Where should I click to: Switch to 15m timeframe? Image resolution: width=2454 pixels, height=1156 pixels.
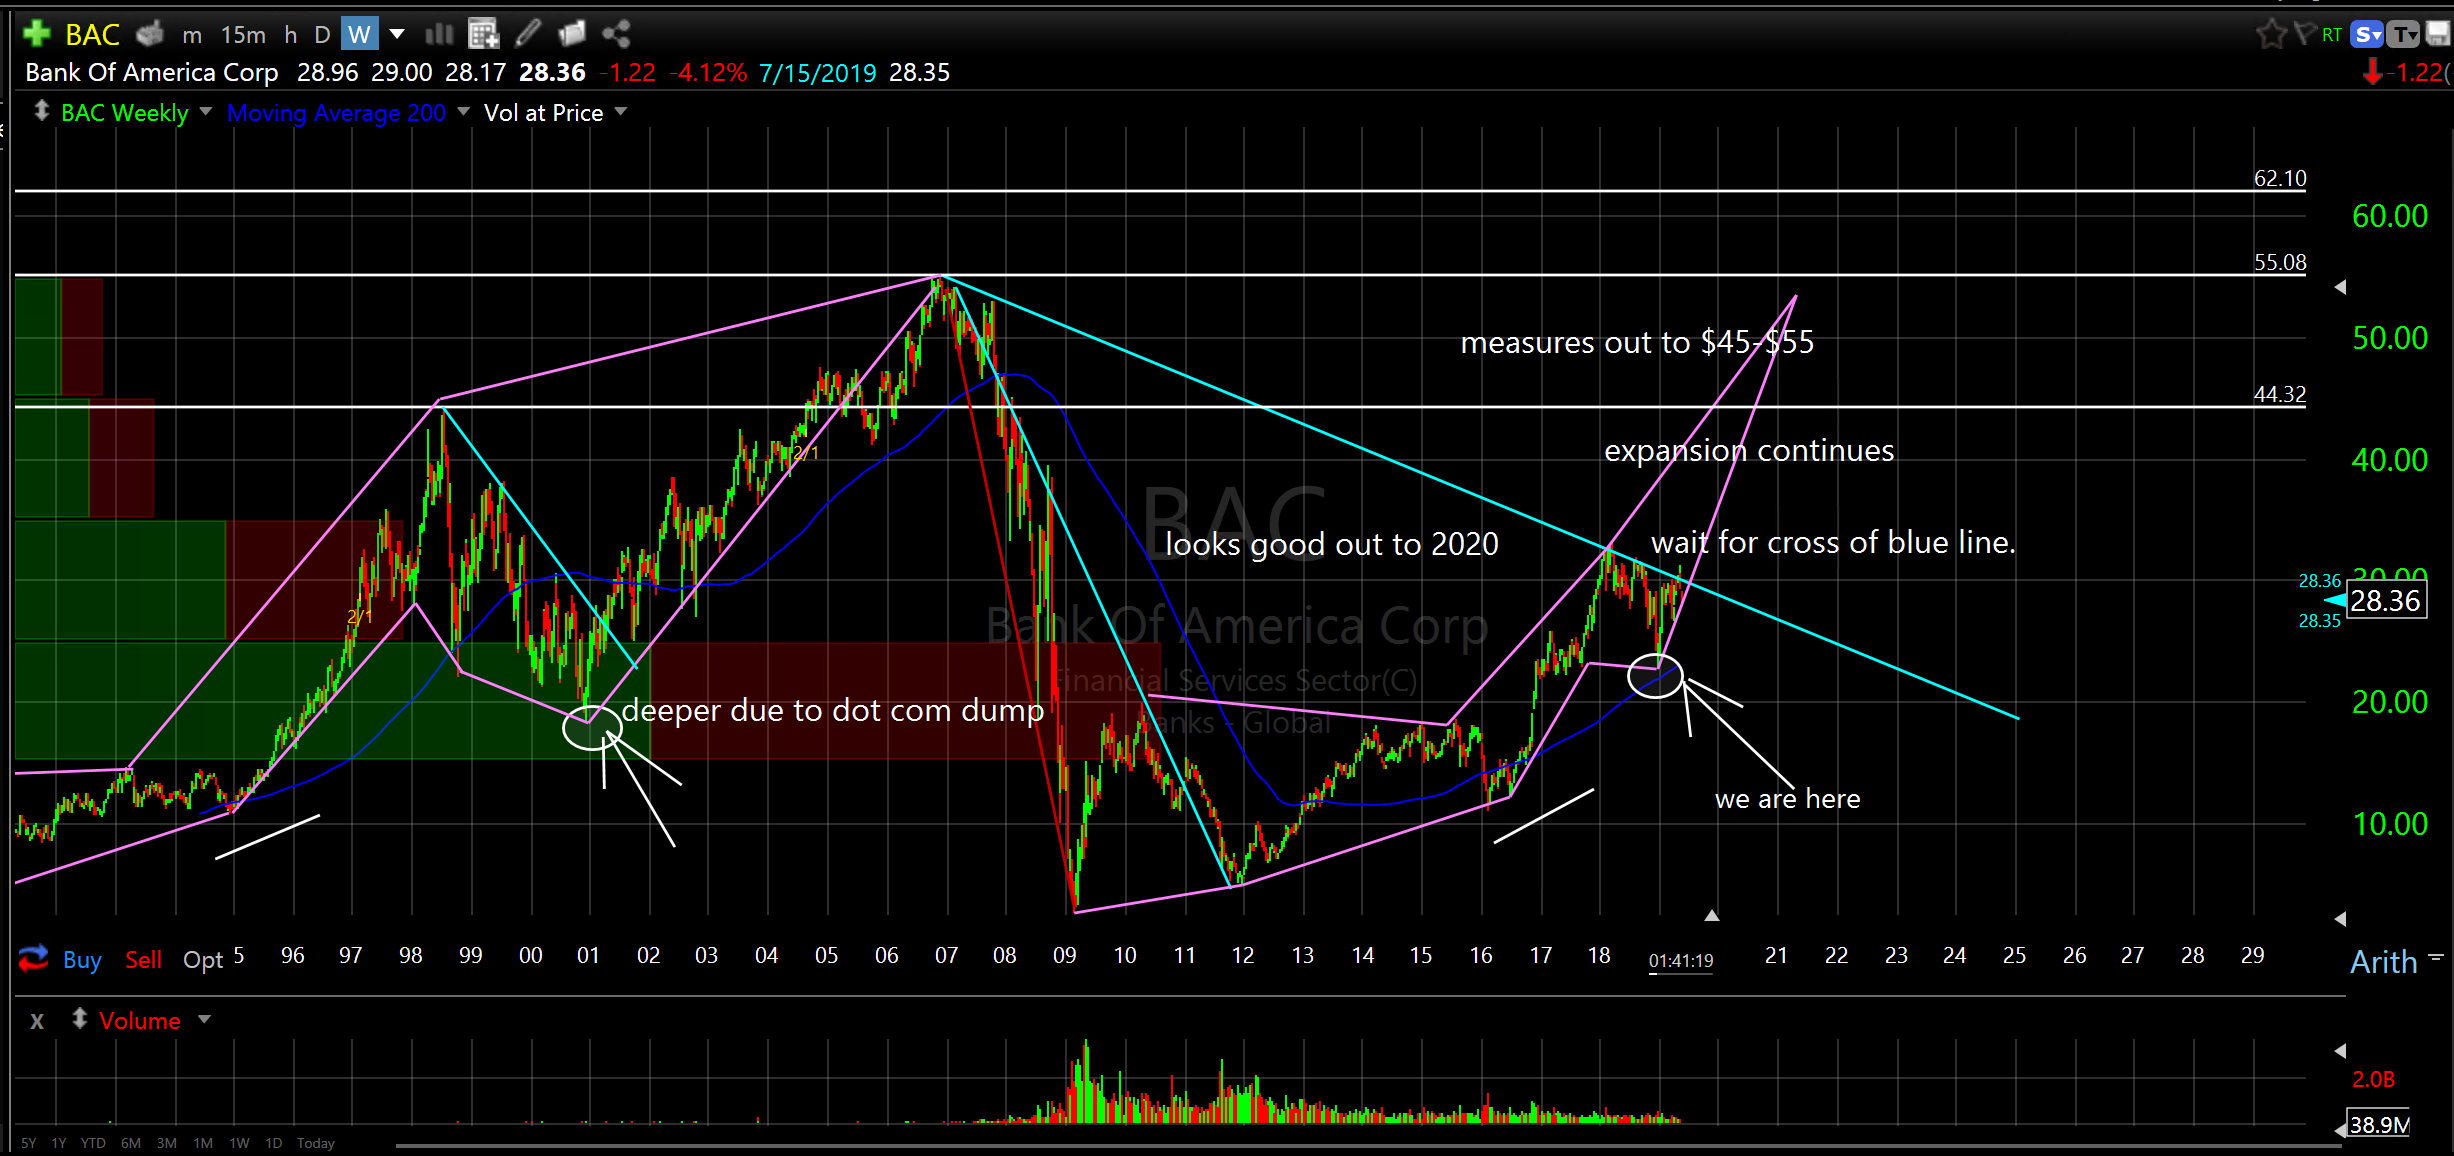pyautogui.click(x=243, y=35)
